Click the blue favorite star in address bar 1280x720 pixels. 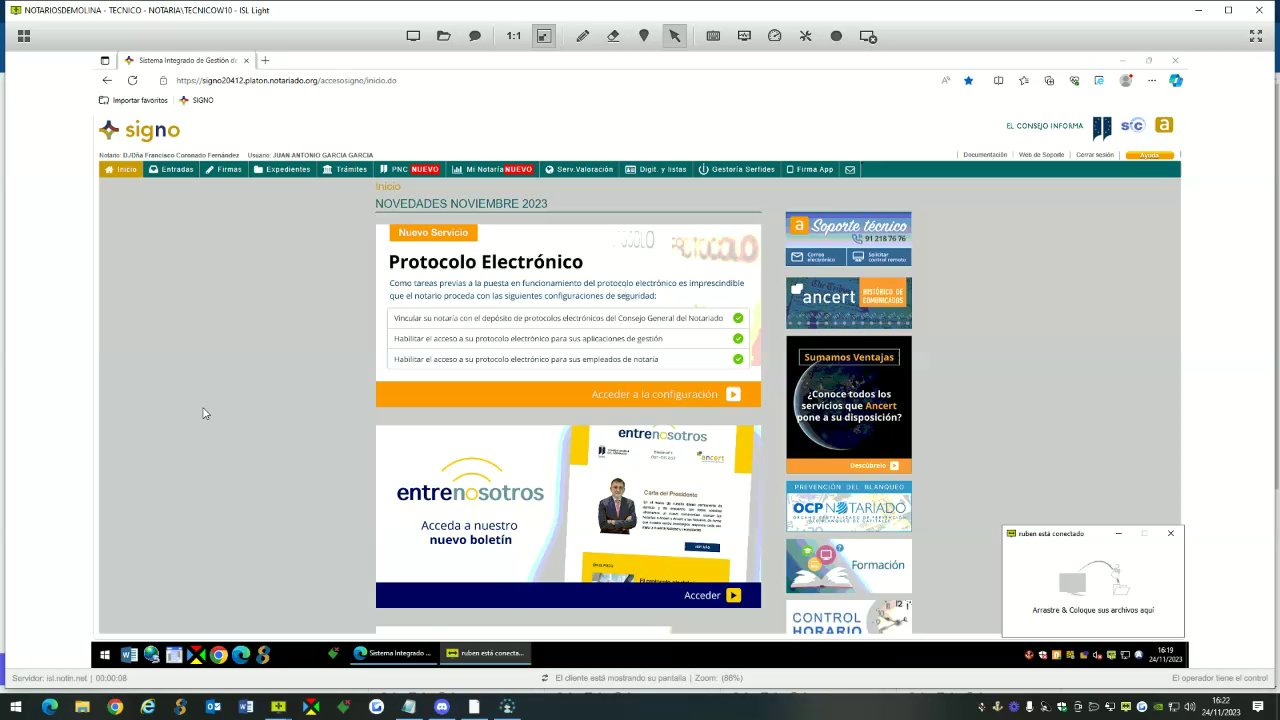tap(968, 80)
